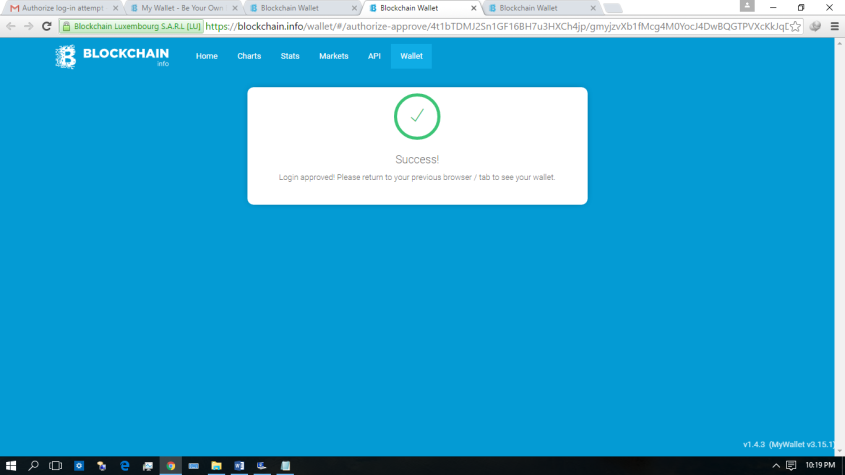The image size is (845, 475).
Task: Bookmark this page with the star icon
Action: 795,27
